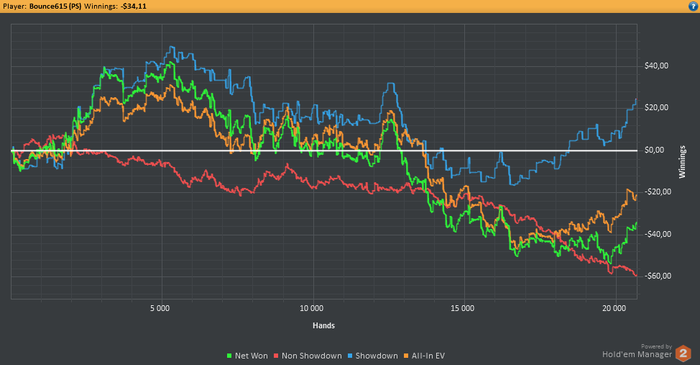Click the blue help icon in the header

point(693,6)
